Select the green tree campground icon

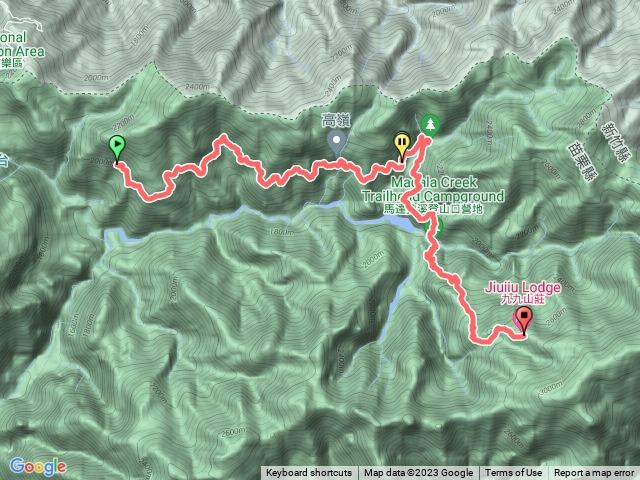[430, 124]
